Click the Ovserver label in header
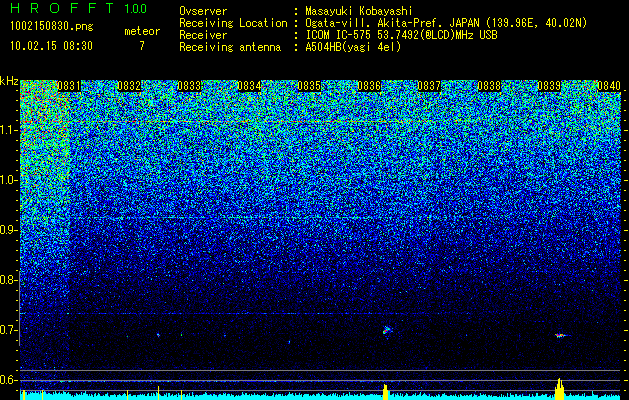Image resolution: width=629 pixels, height=400 pixels. 203,11
